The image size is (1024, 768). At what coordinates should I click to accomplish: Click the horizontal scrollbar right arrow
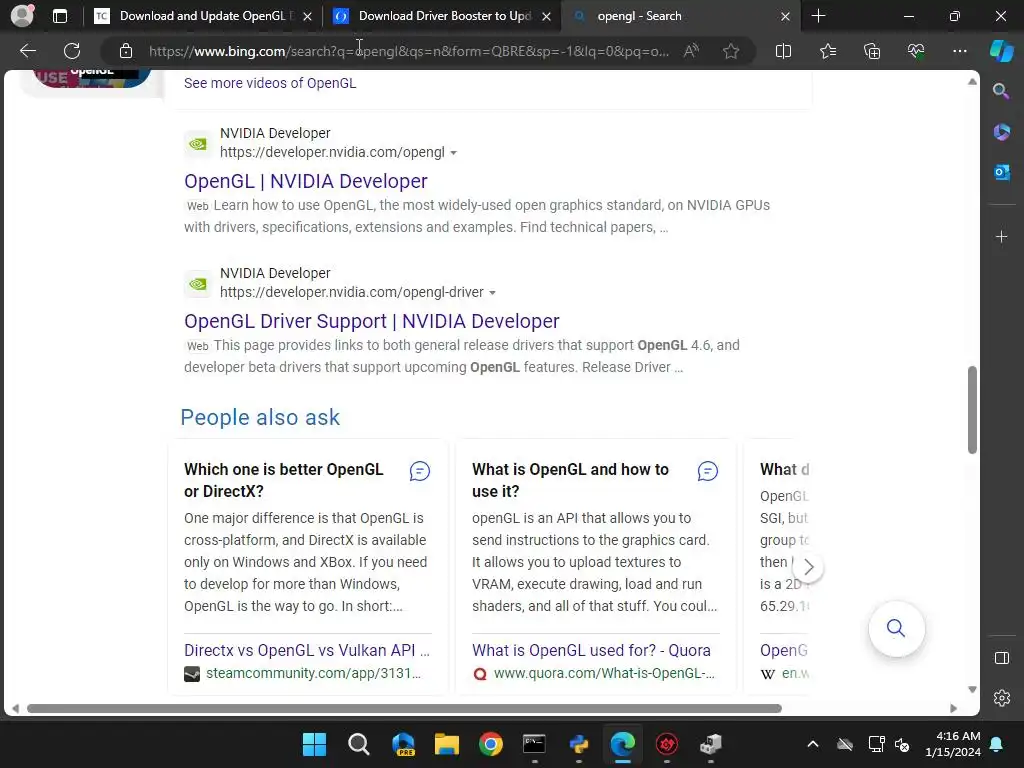[953, 709]
